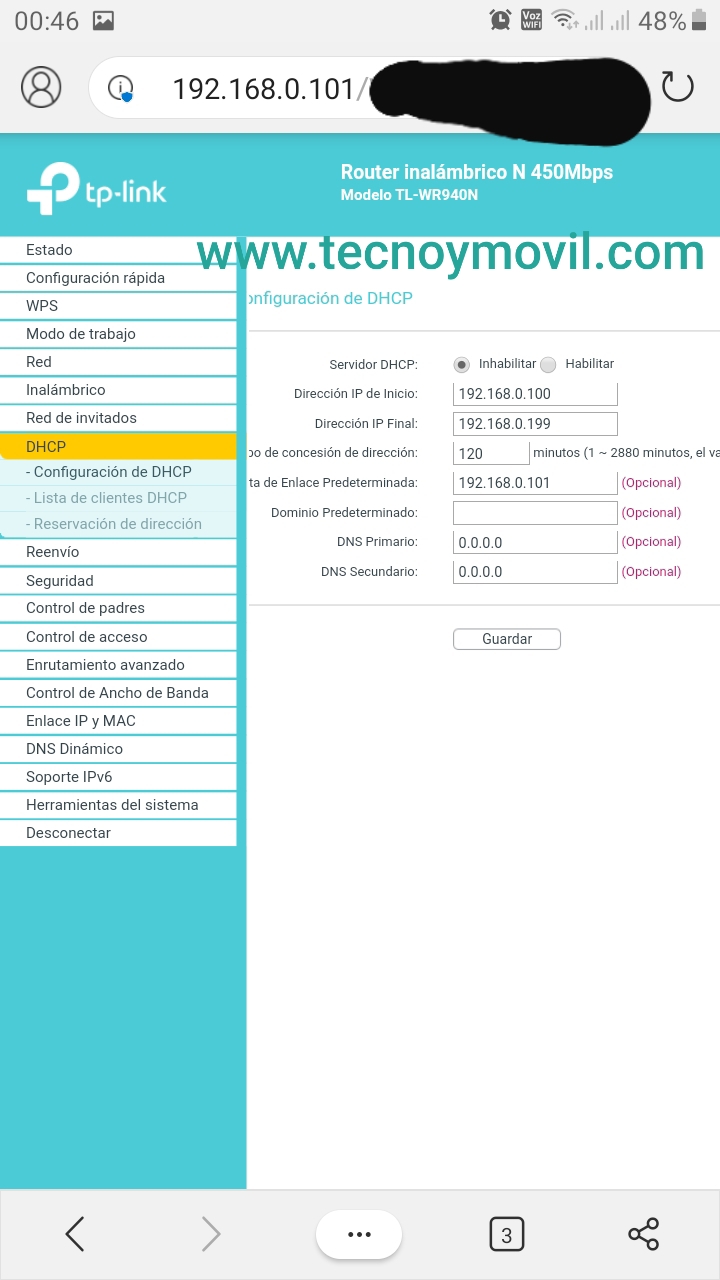Expand the Reenvío menu section

118,552
